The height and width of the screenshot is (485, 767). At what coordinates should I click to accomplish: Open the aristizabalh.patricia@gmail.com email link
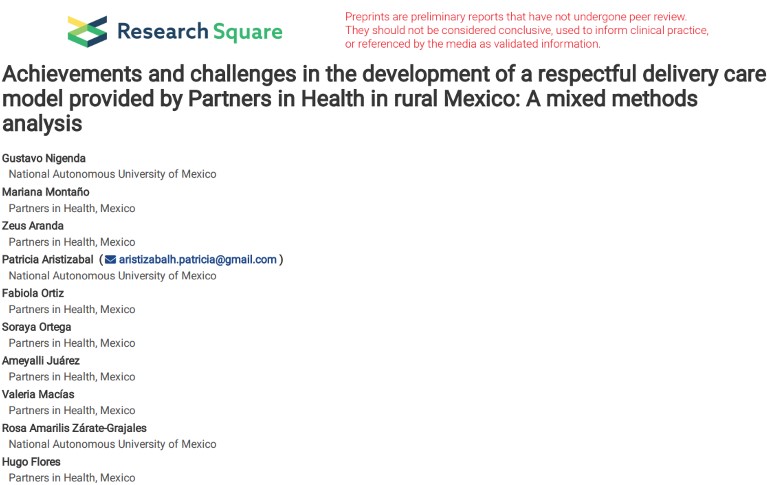[198, 259]
